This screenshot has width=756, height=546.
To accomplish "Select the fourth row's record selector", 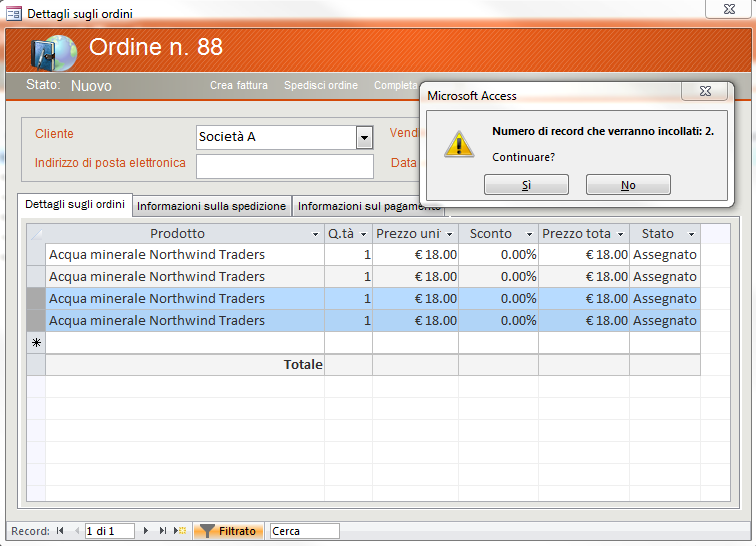I will tap(36, 321).
